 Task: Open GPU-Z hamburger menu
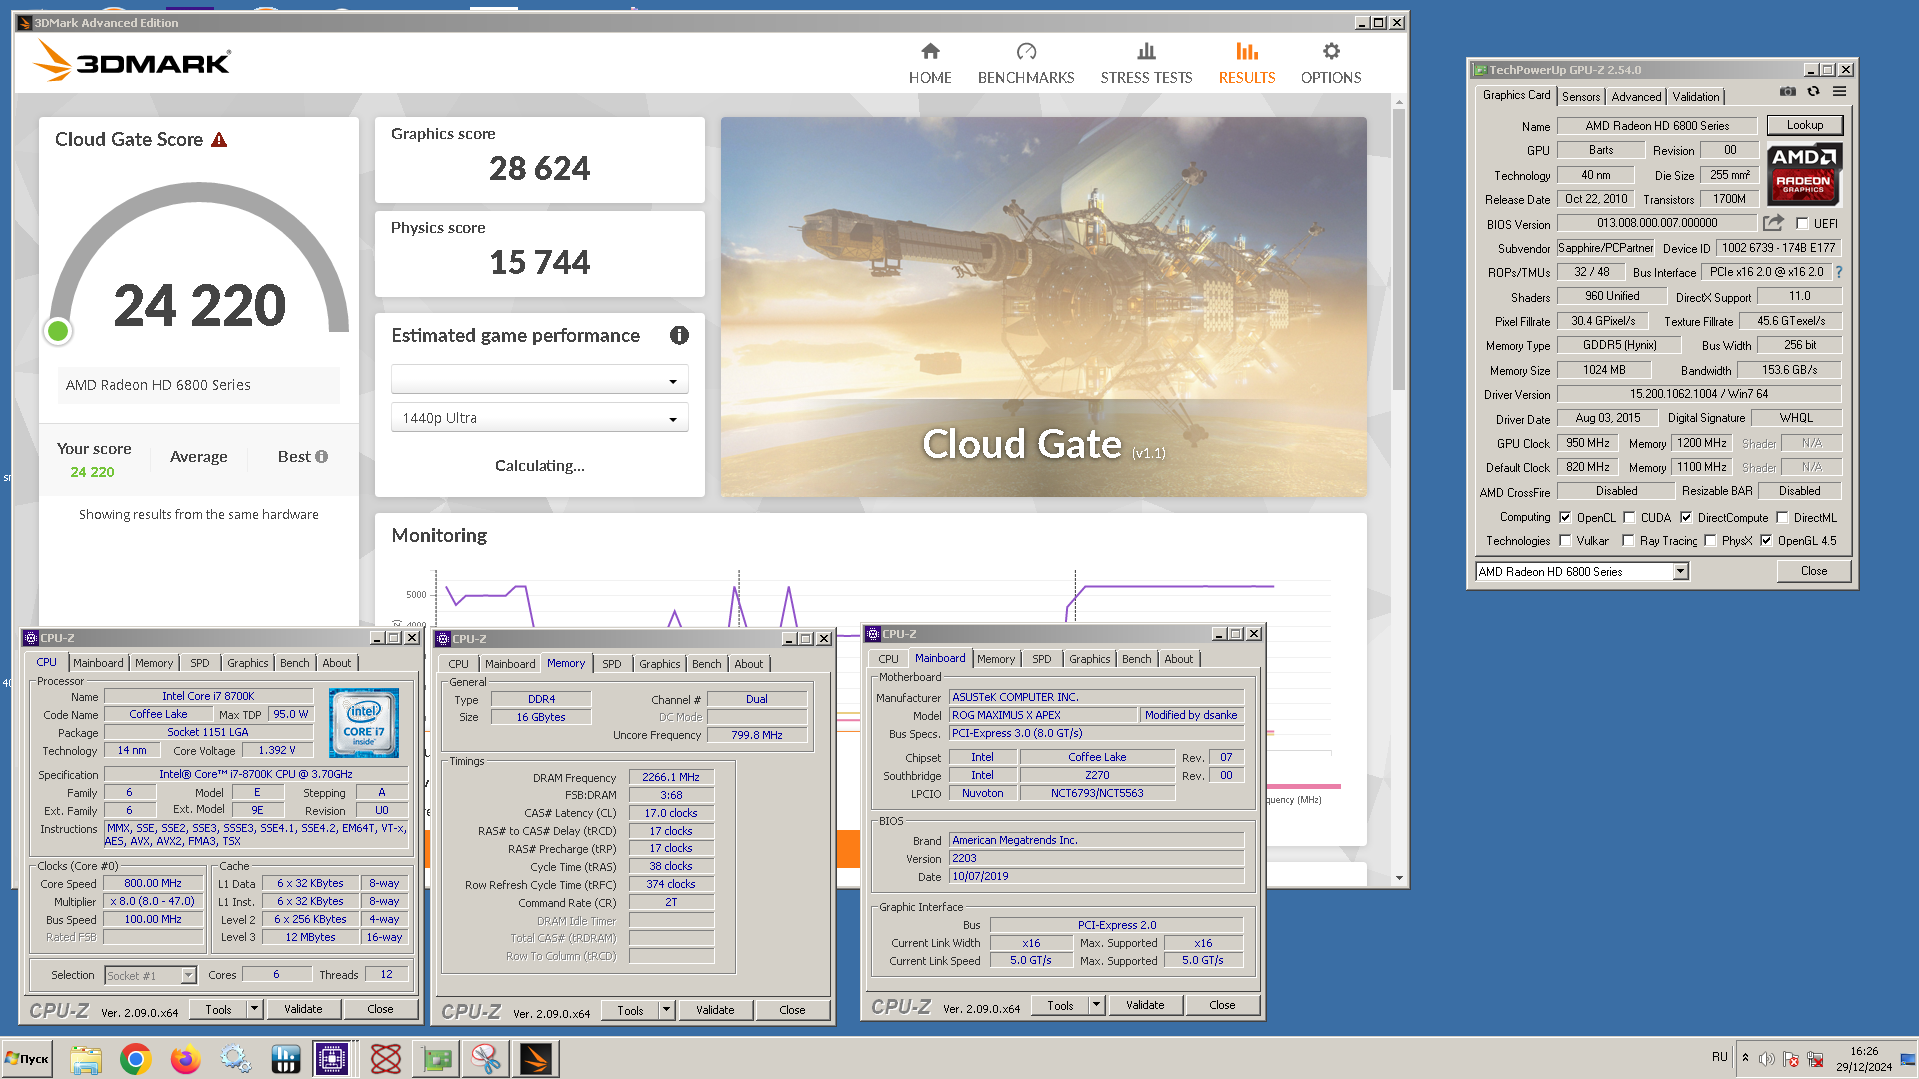pyautogui.click(x=1839, y=92)
